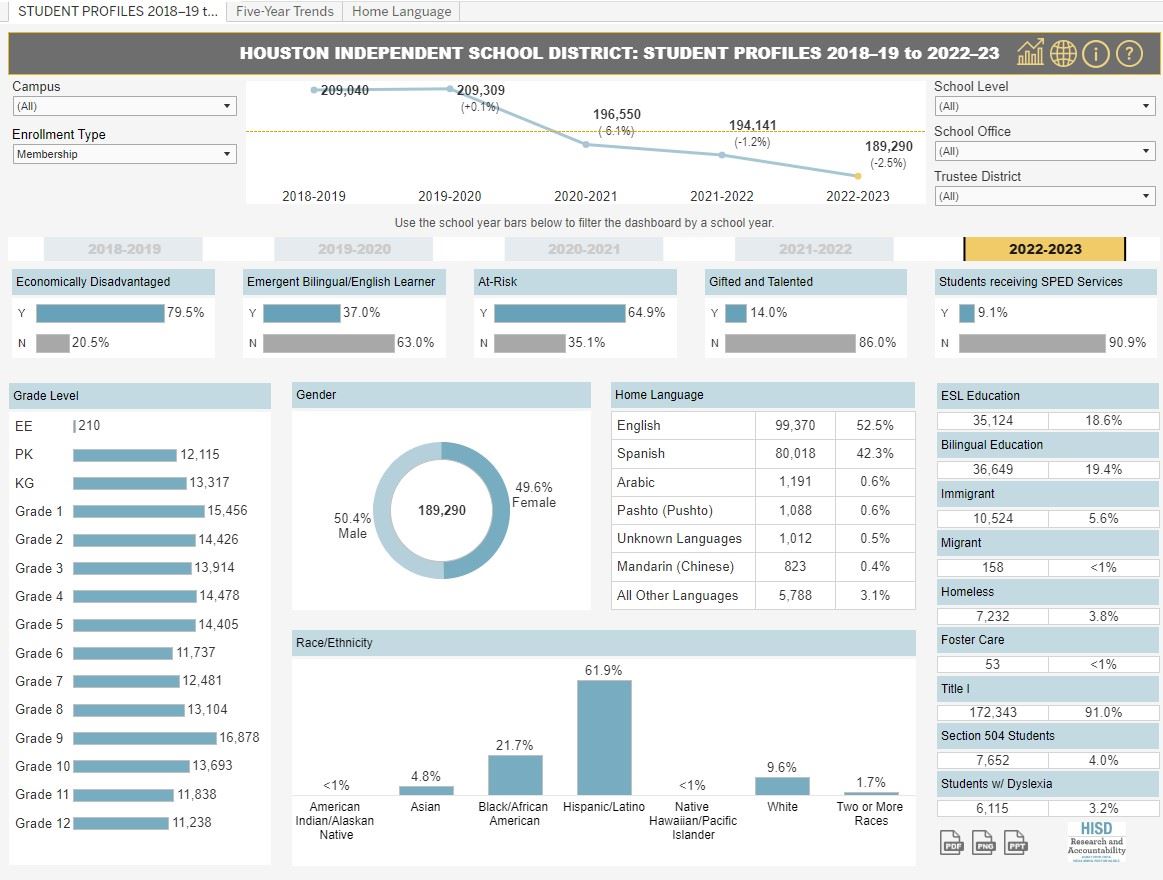
Task: Export dashboard as PDF
Action: coord(952,843)
